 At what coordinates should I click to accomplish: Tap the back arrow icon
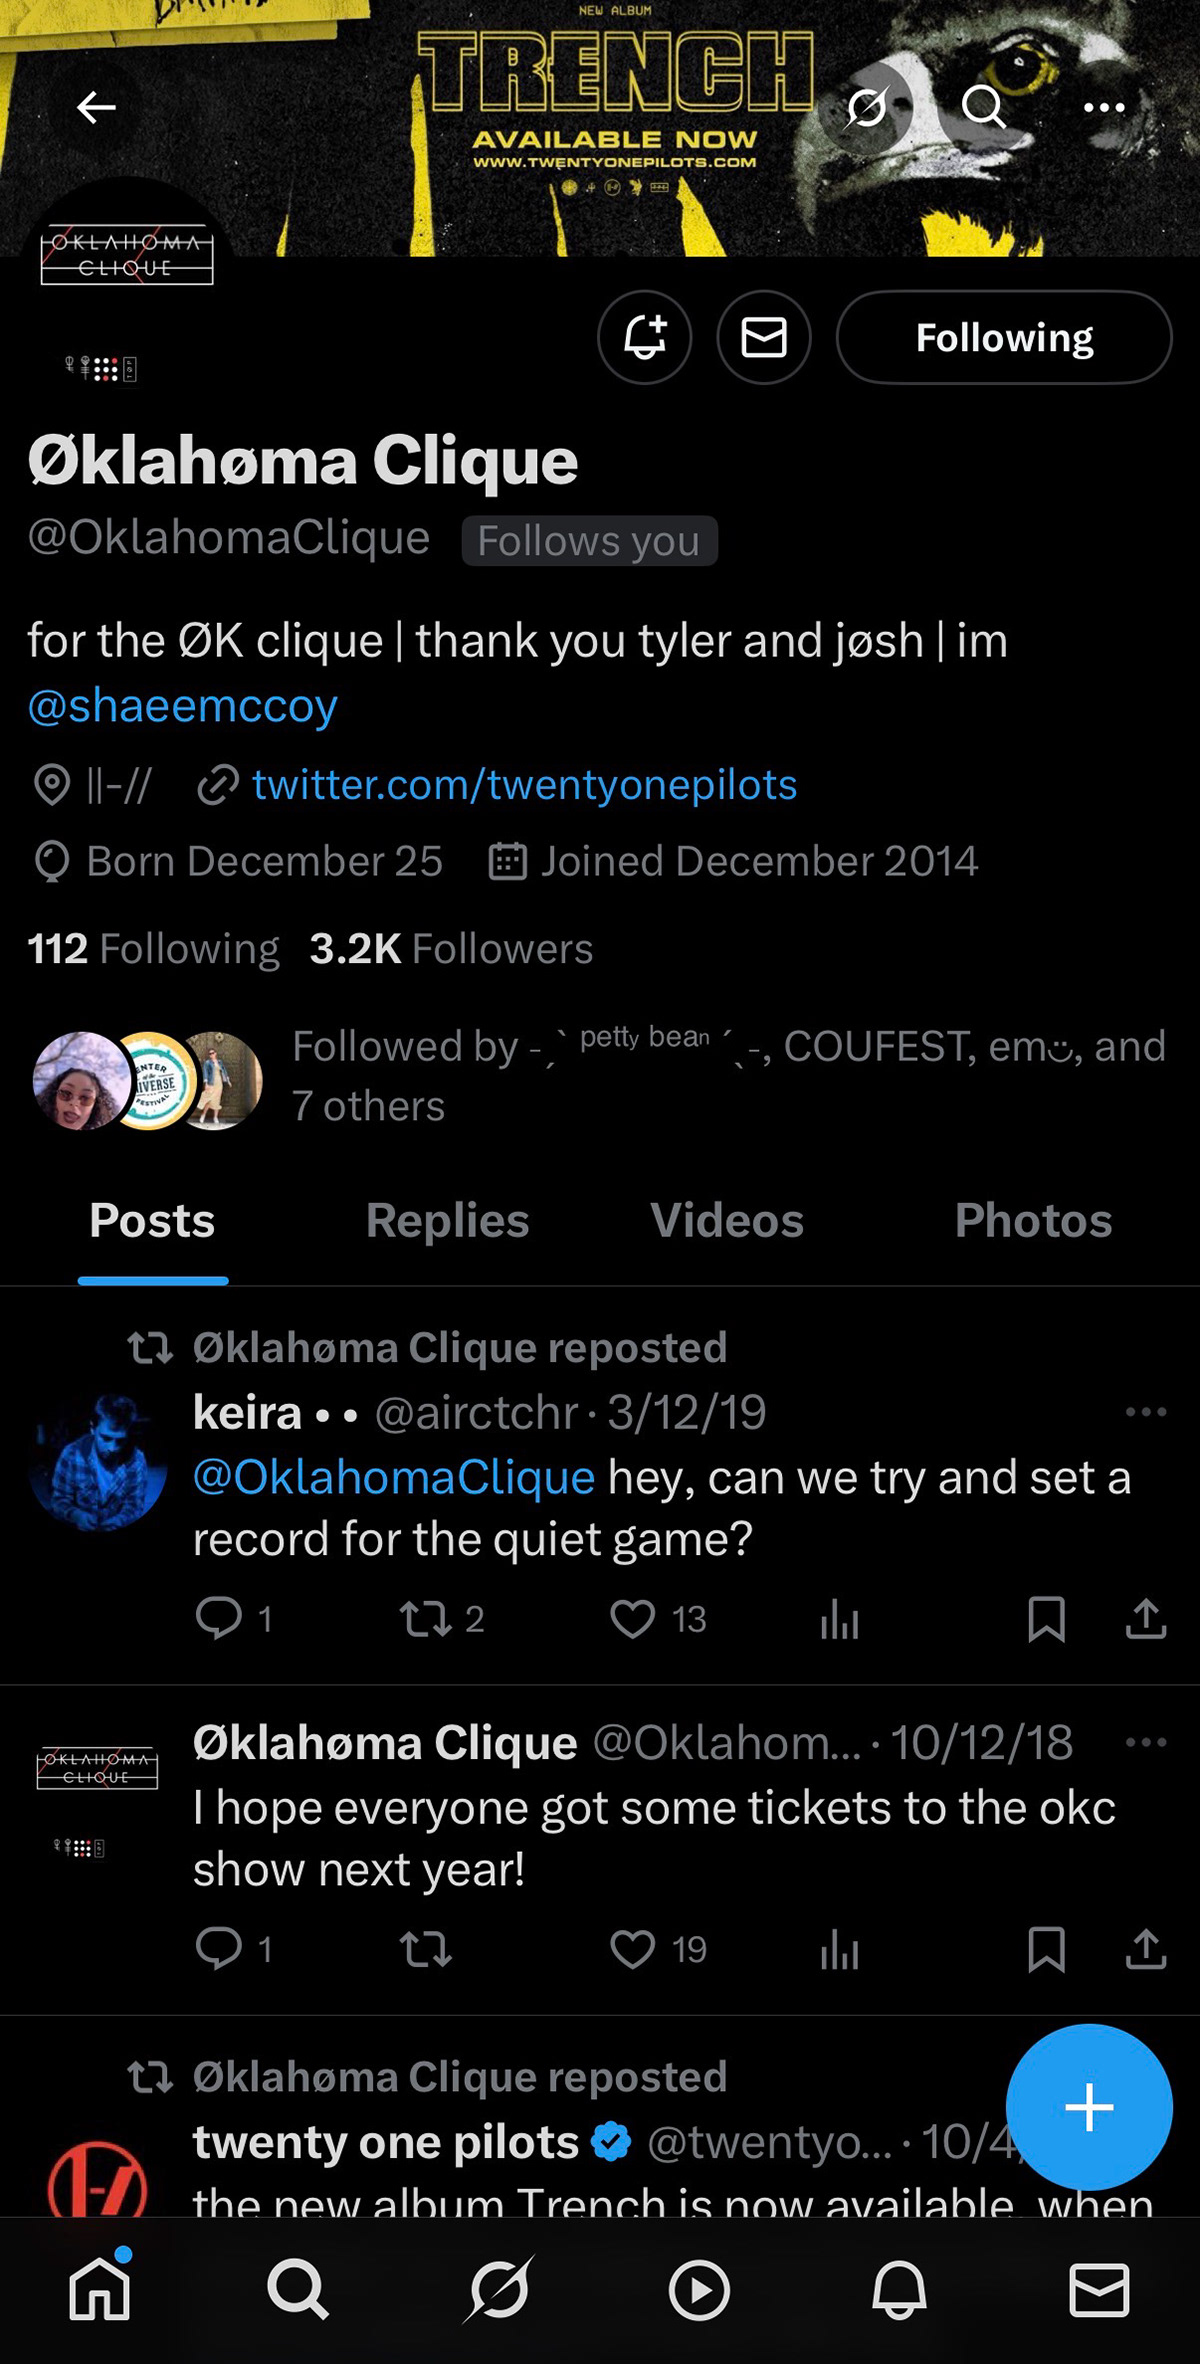click(96, 107)
